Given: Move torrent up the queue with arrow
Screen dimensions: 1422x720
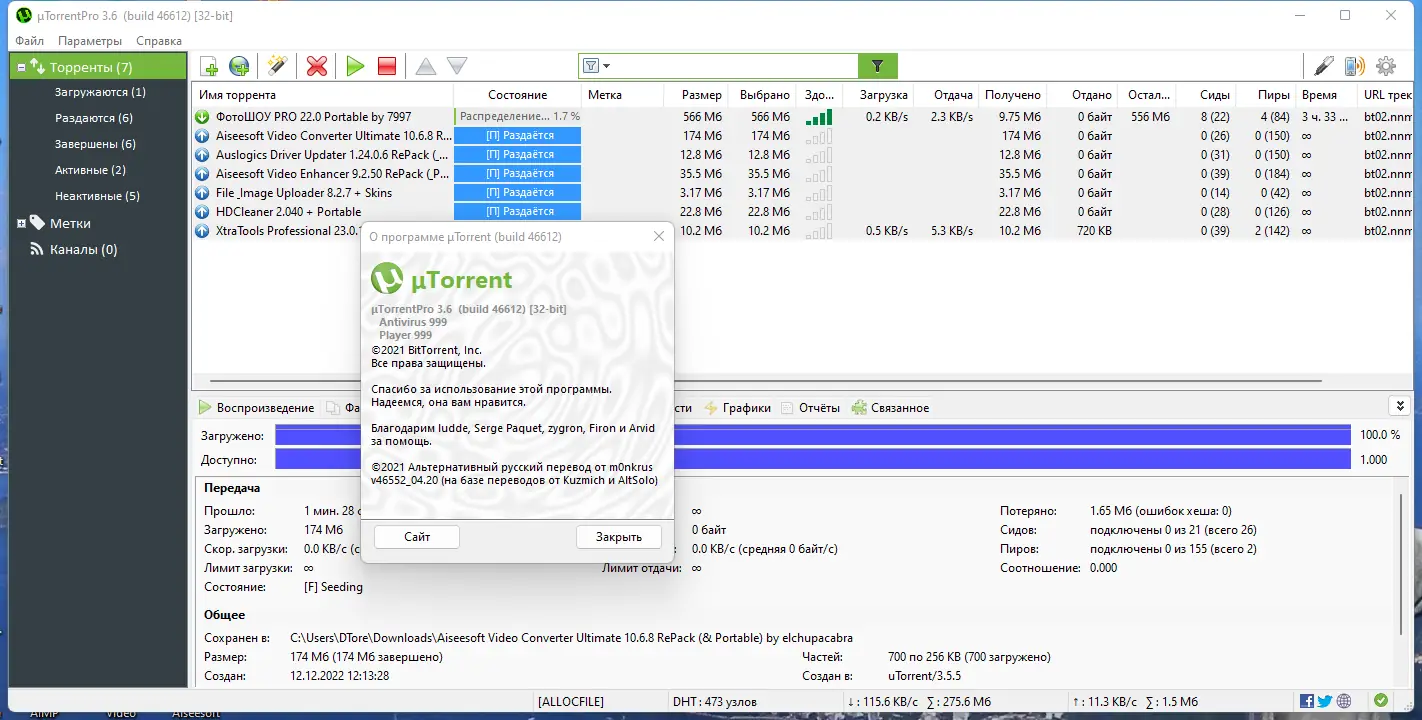Looking at the screenshot, I should 426,67.
